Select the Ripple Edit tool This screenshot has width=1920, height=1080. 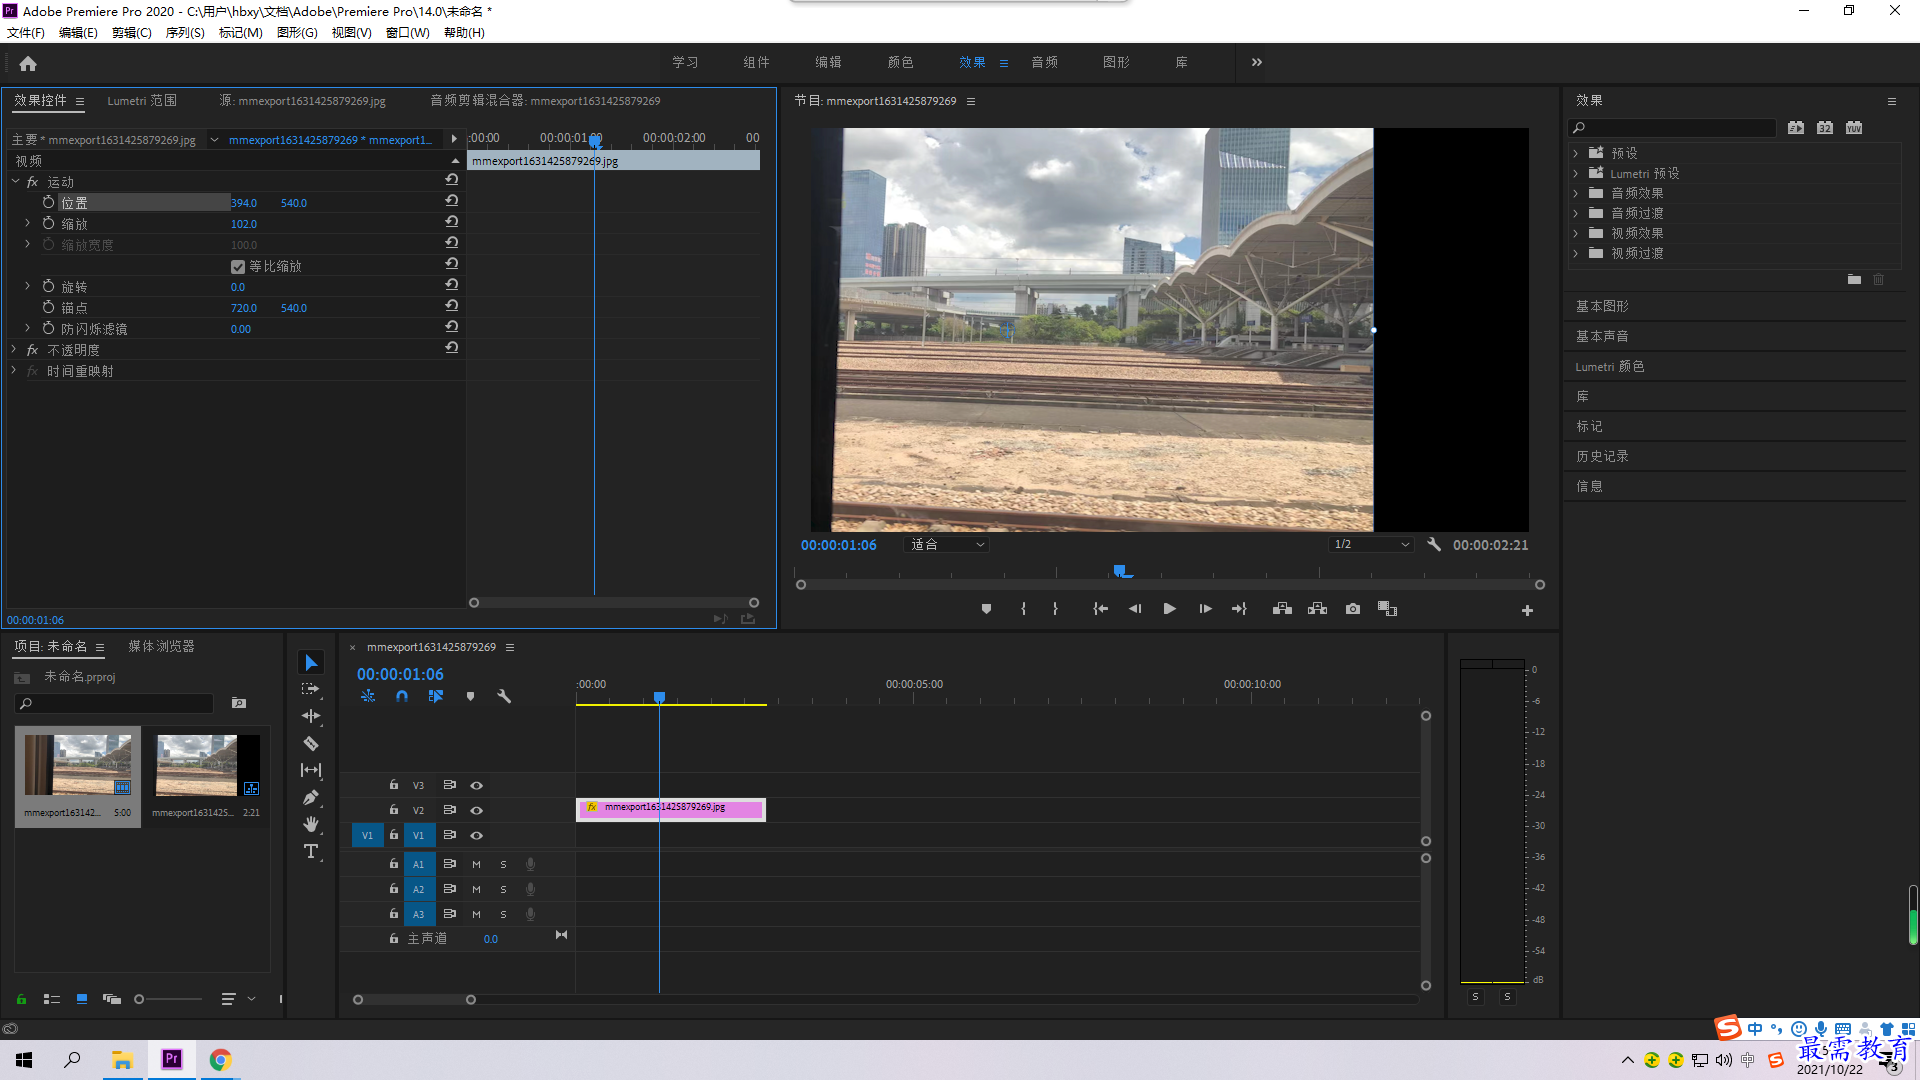pos(311,716)
